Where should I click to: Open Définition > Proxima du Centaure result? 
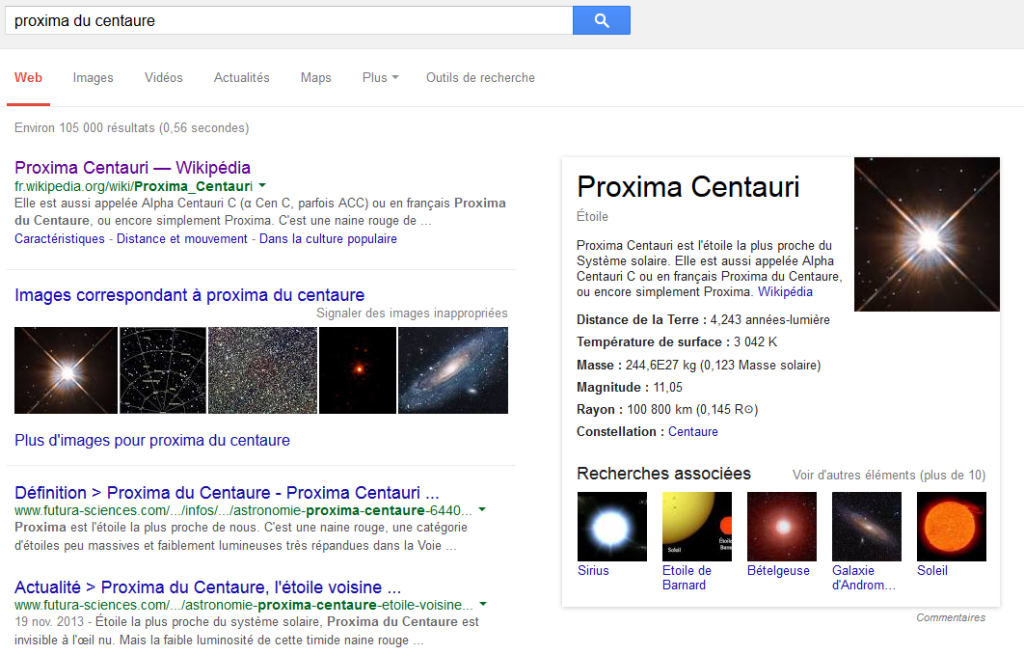227,493
